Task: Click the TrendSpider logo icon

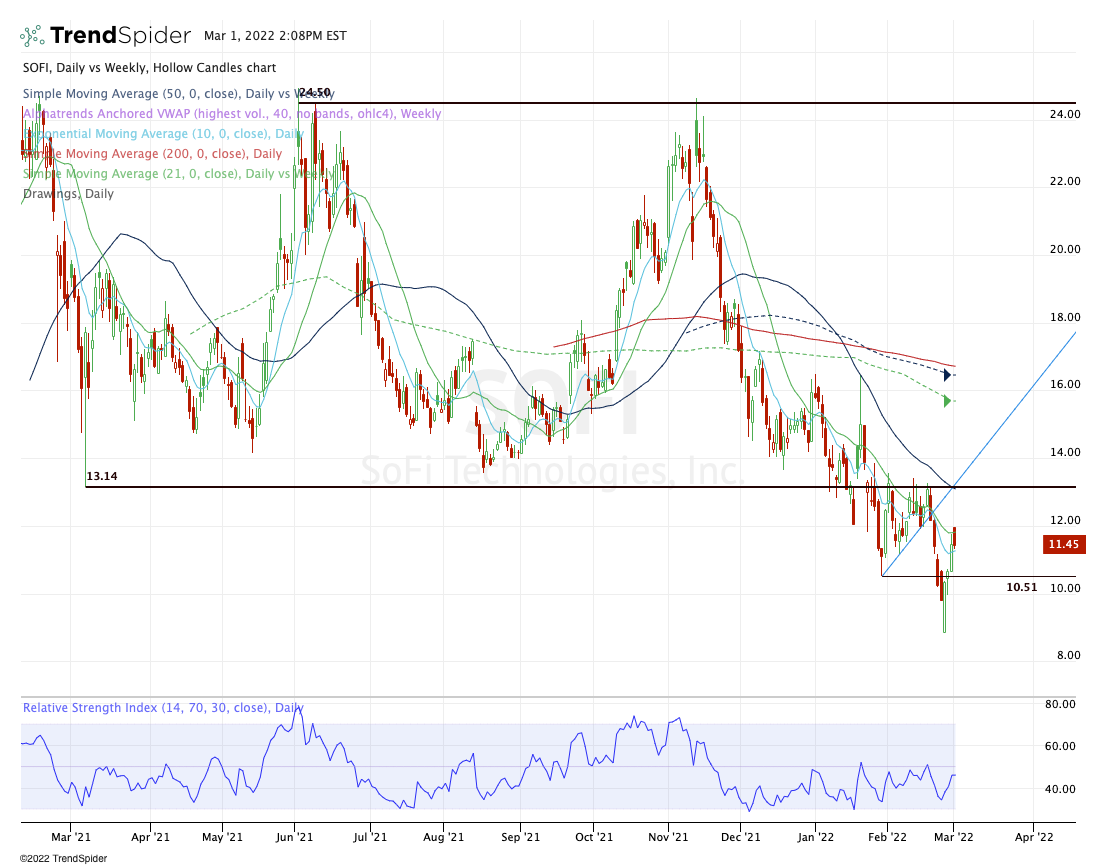Action: coord(32,36)
